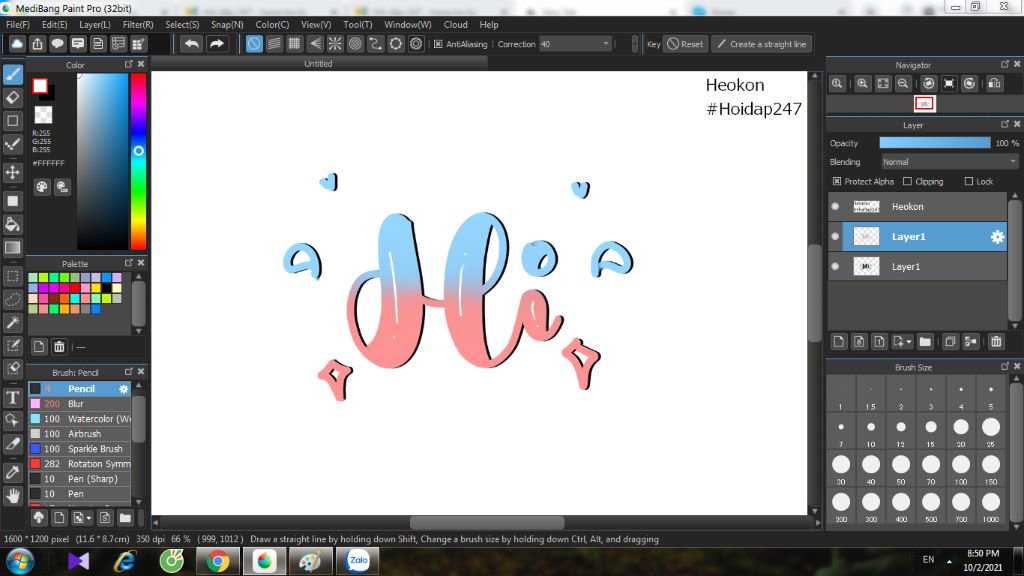Expand the add layer type dropdown arrow
This screenshot has width=1024, height=576.
point(909,342)
